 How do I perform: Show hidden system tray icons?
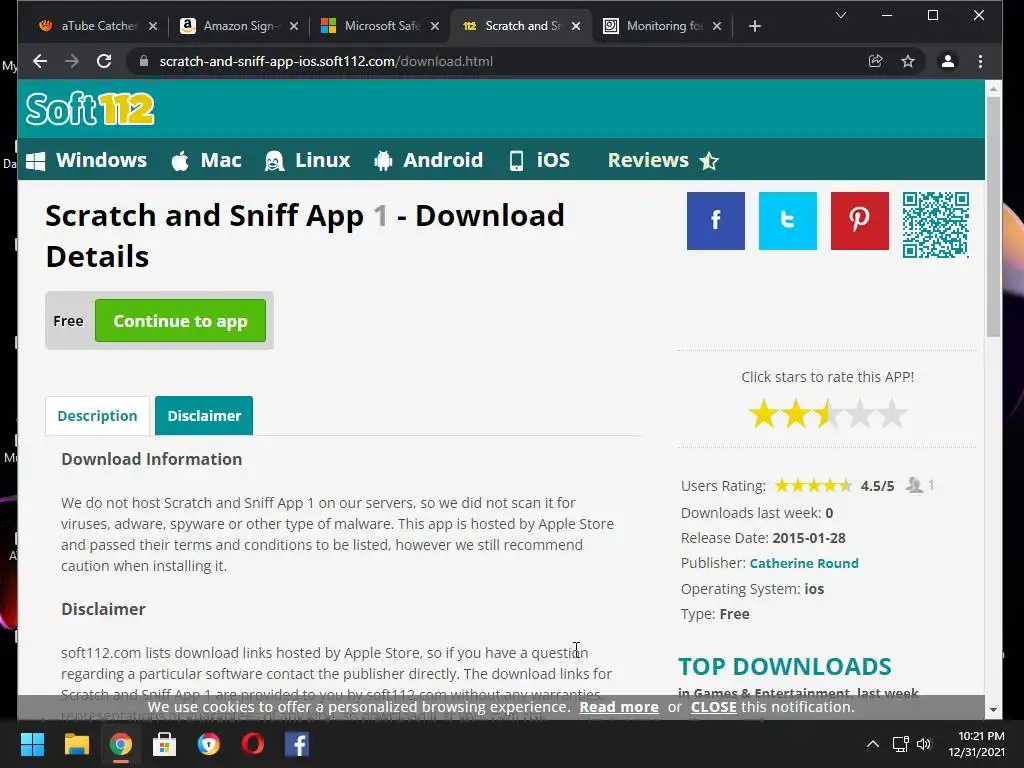872,744
